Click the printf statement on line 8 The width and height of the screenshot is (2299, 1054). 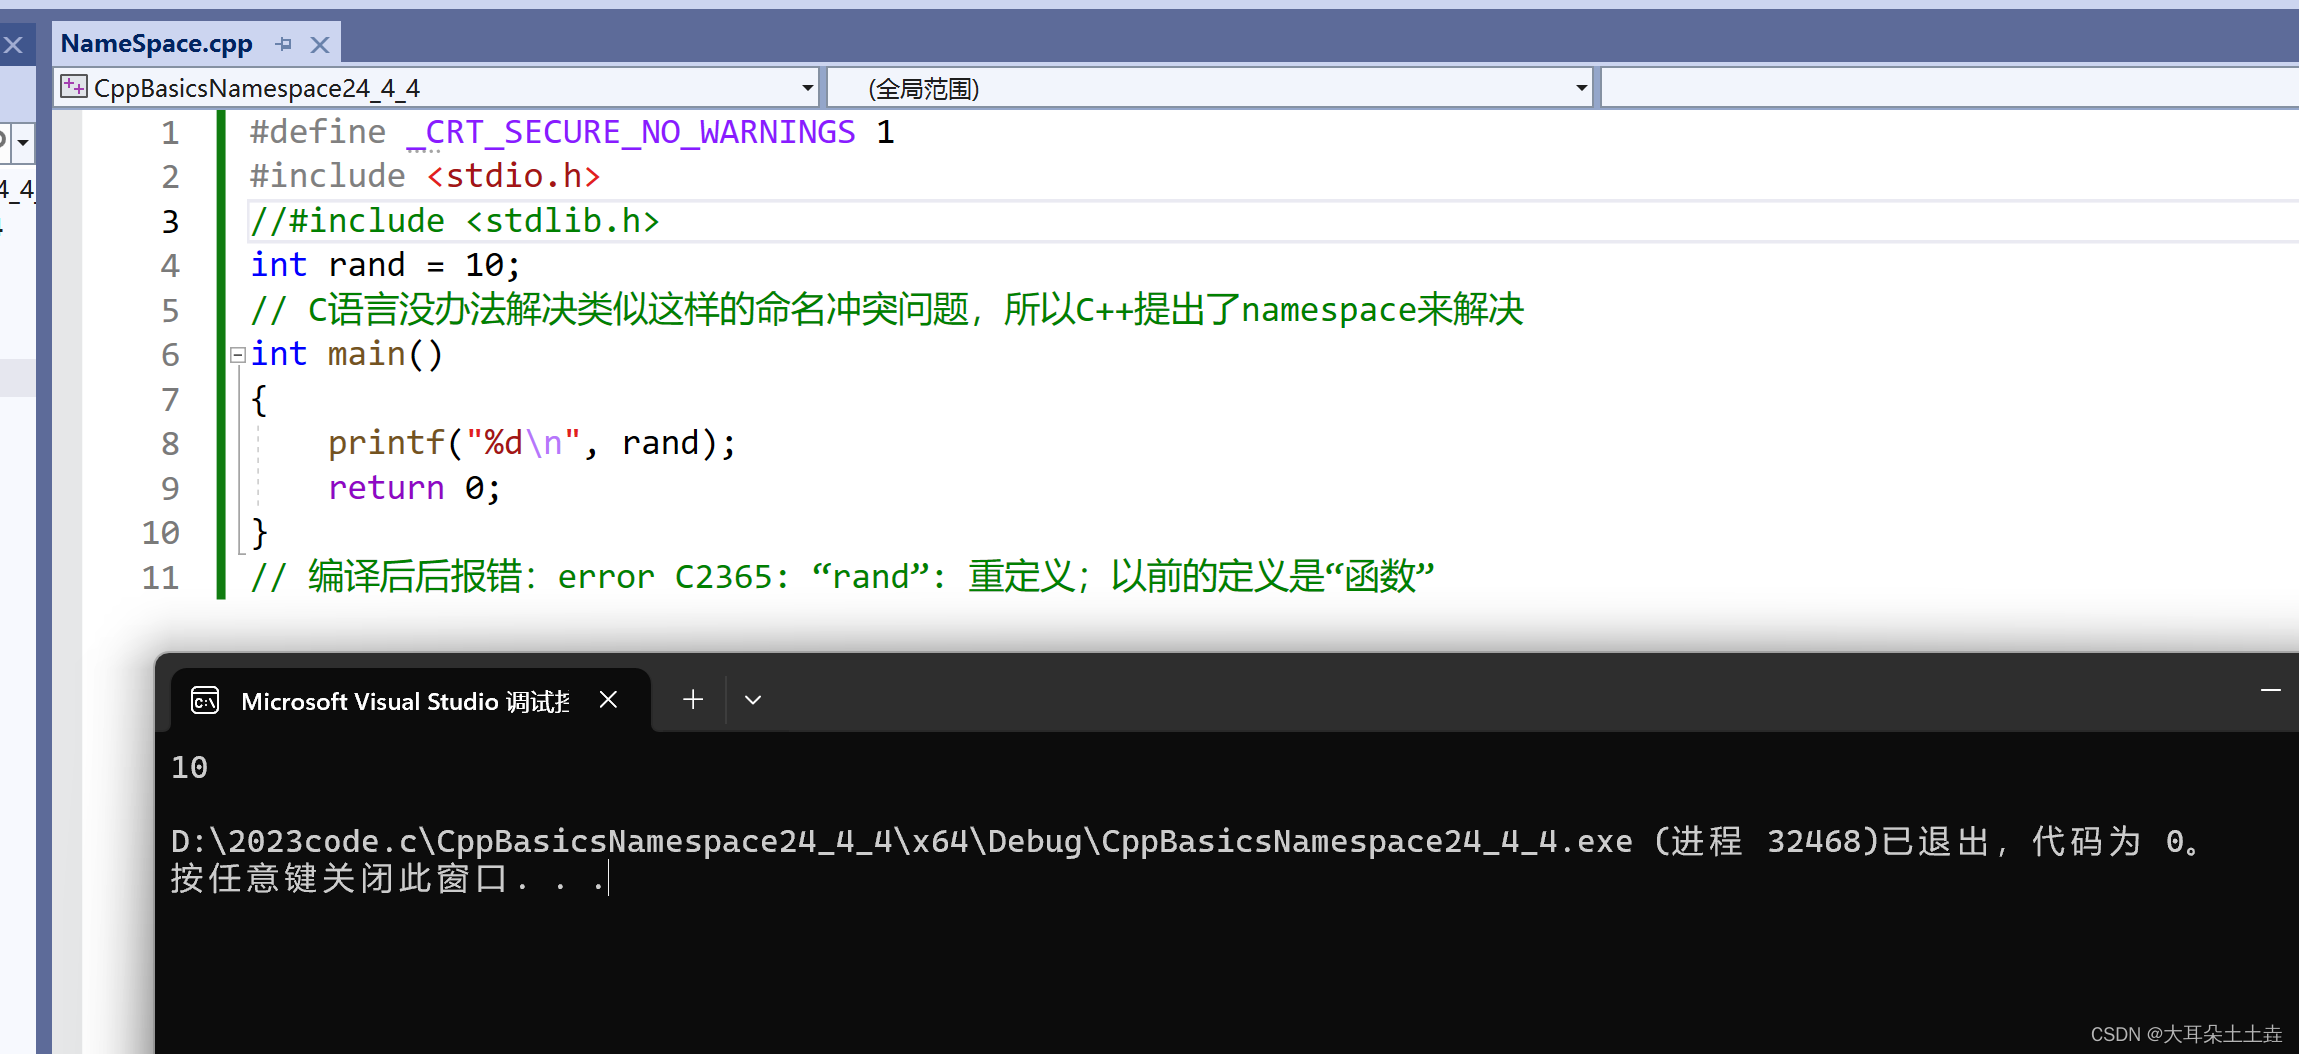pyautogui.click(x=532, y=443)
